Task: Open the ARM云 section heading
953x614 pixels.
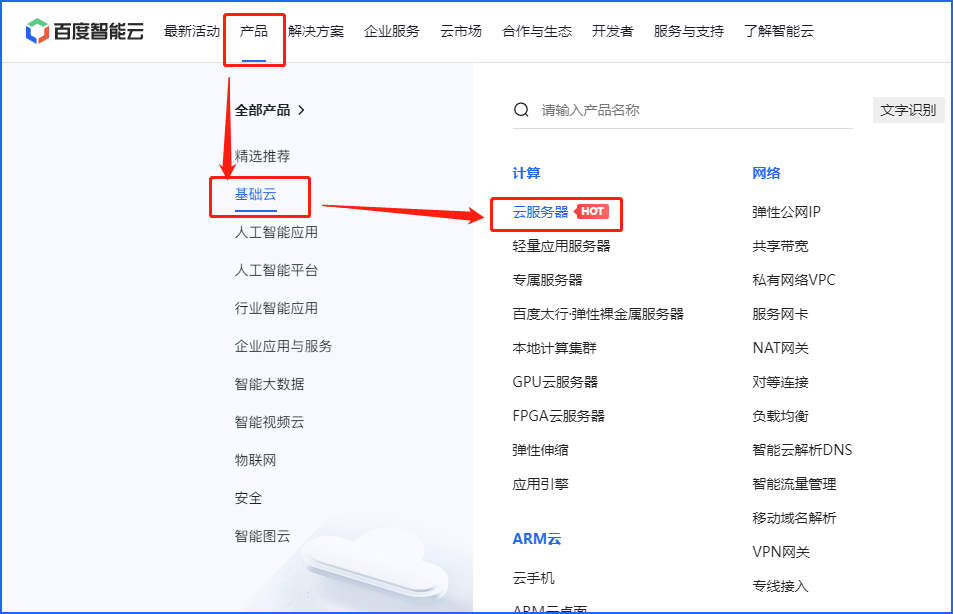Action: click(x=537, y=539)
